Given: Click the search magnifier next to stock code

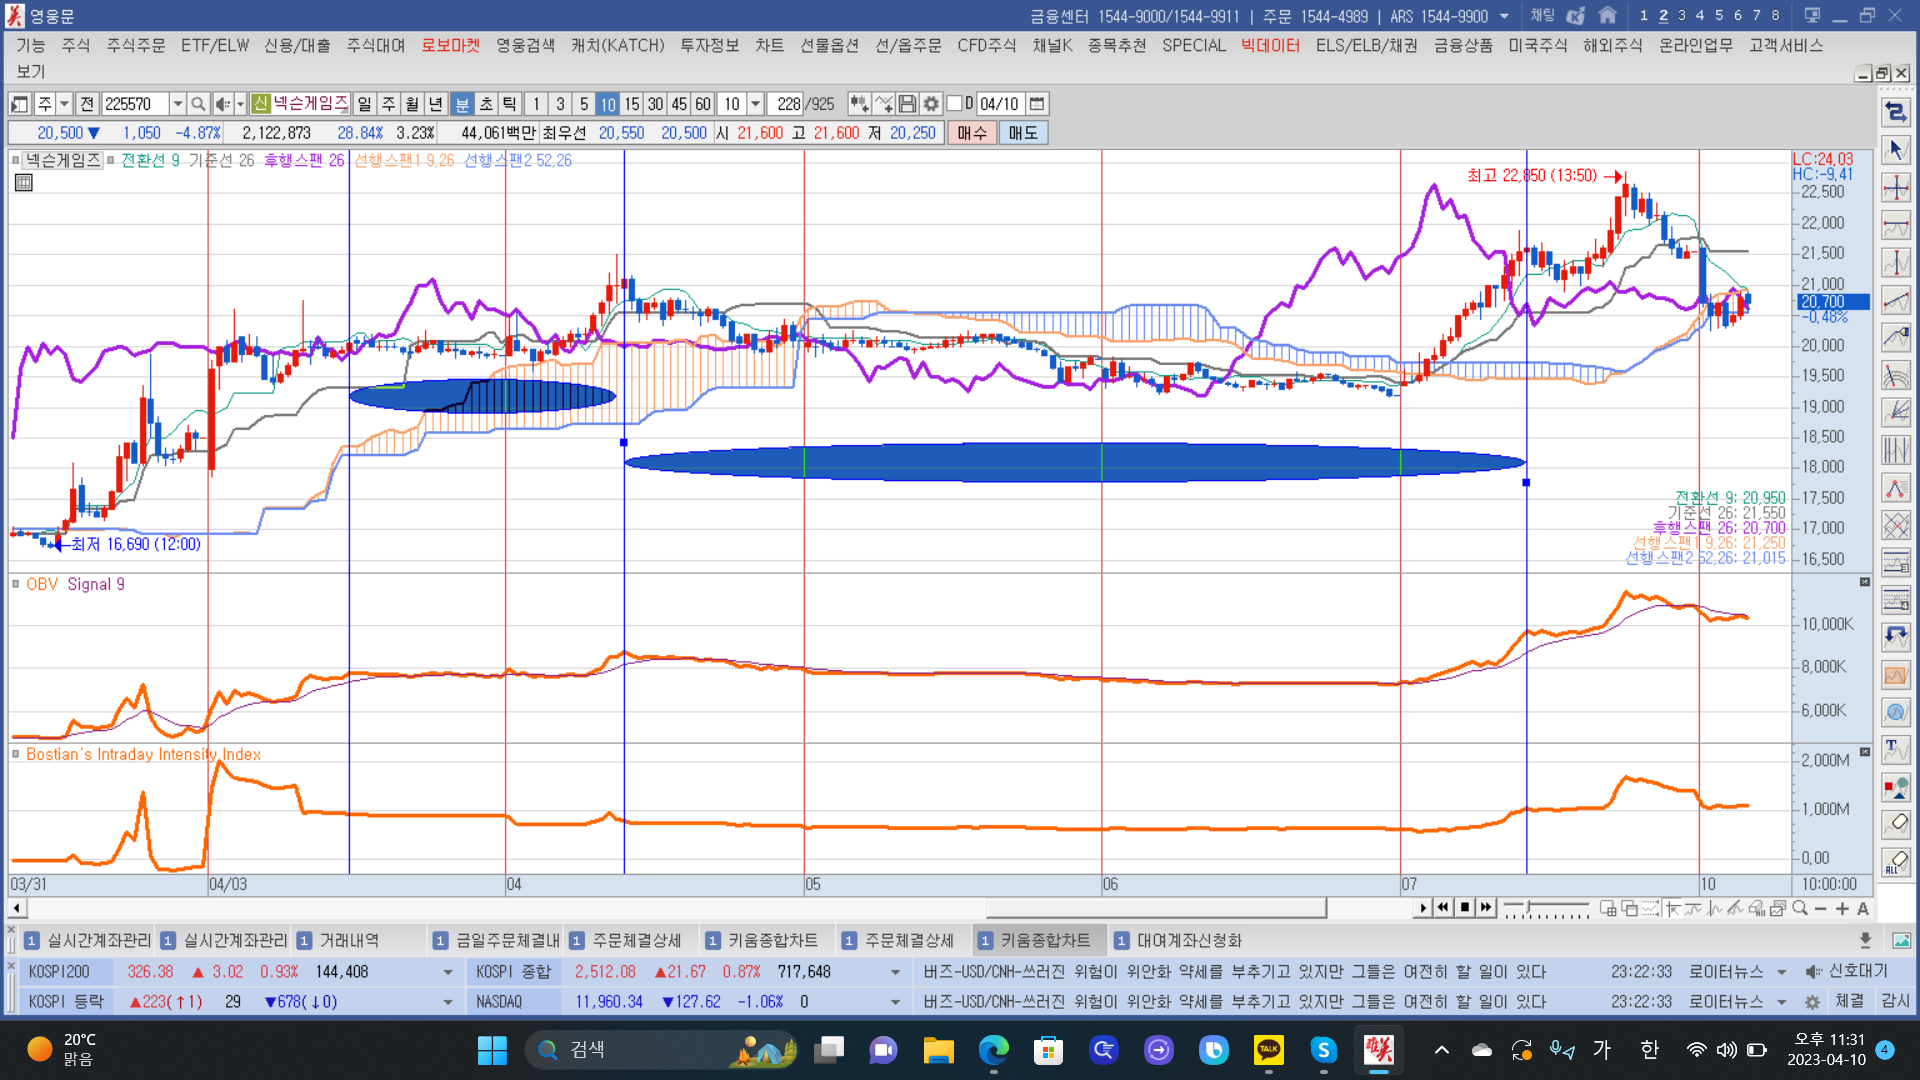Looking at the screenshot, I should [198, 104].
